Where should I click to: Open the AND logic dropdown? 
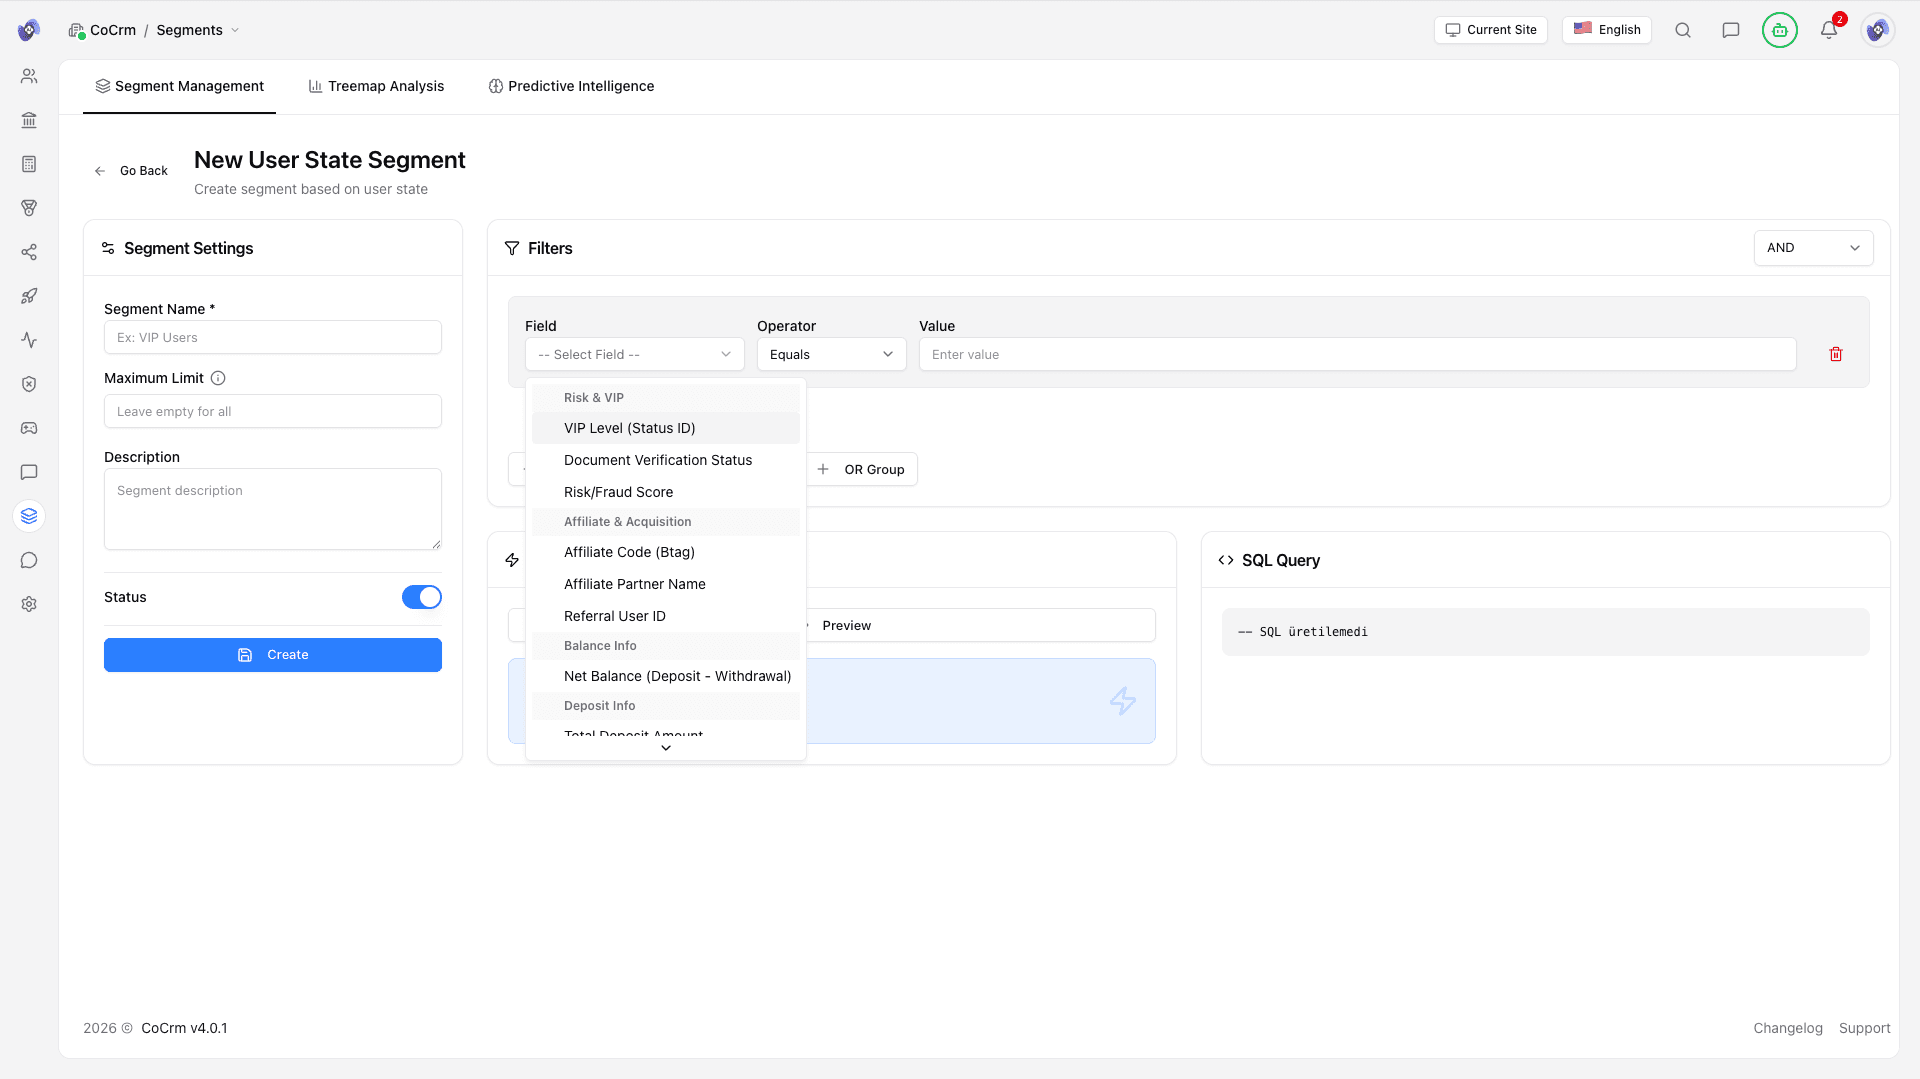pyautogui.click(x=1813, y=247)
